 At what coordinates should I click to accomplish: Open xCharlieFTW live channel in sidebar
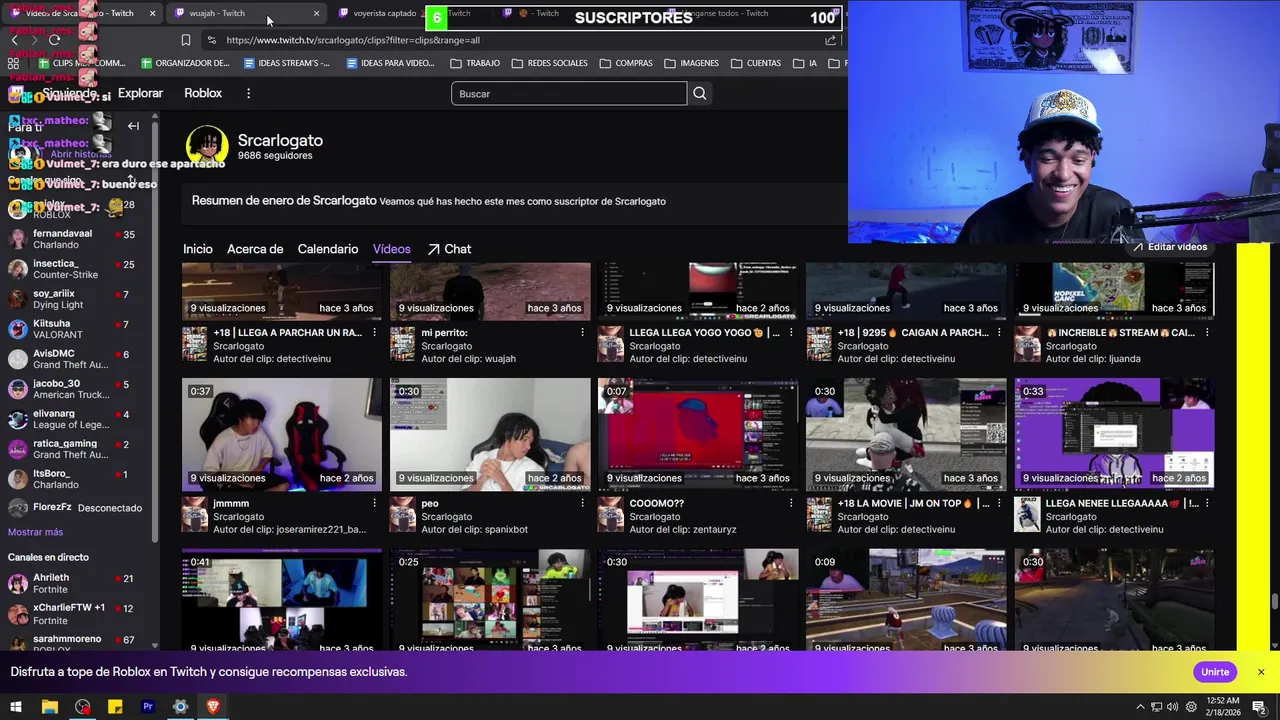tap(72, 613)
